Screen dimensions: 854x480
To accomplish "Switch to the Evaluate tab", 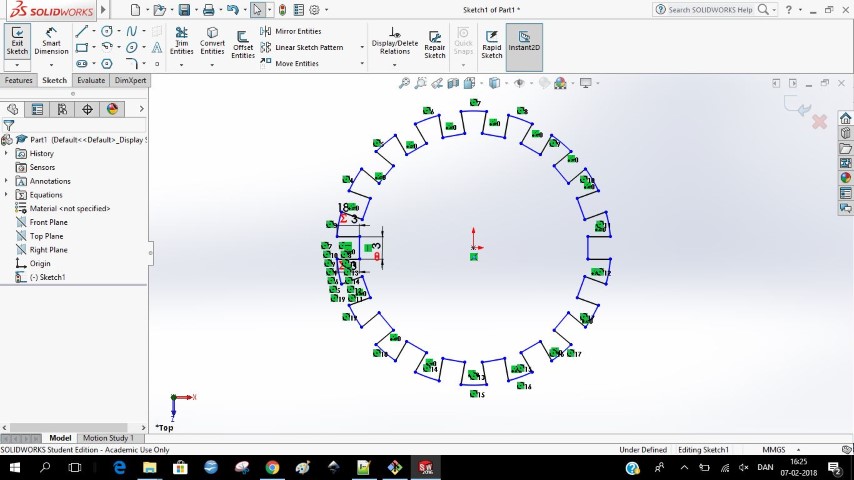I will tap(91, 80).
